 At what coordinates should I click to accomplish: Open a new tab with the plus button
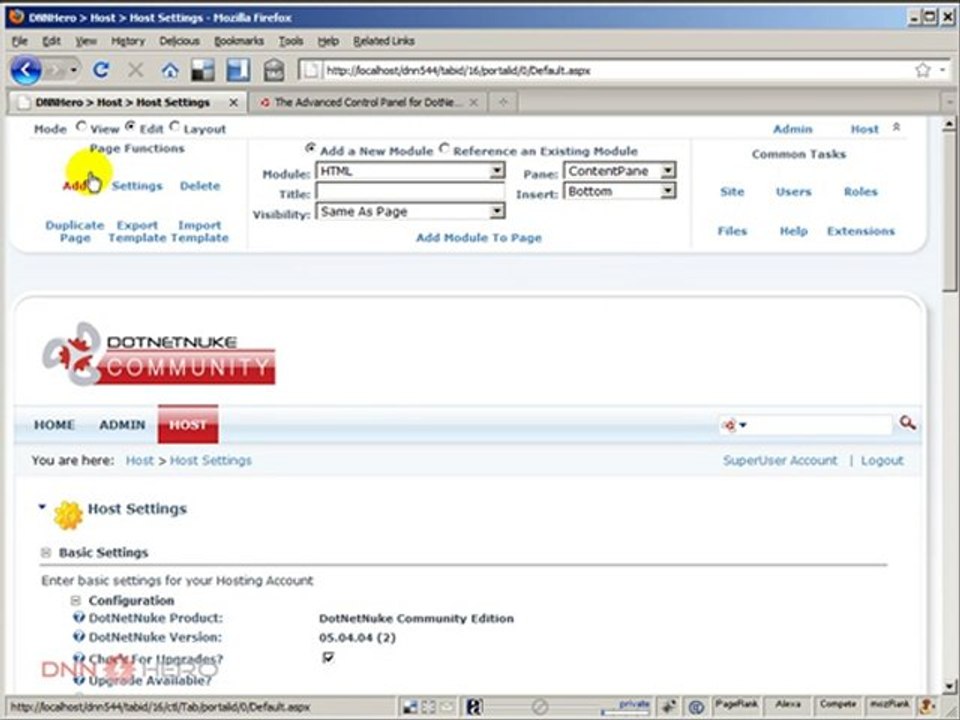point(503,102)
